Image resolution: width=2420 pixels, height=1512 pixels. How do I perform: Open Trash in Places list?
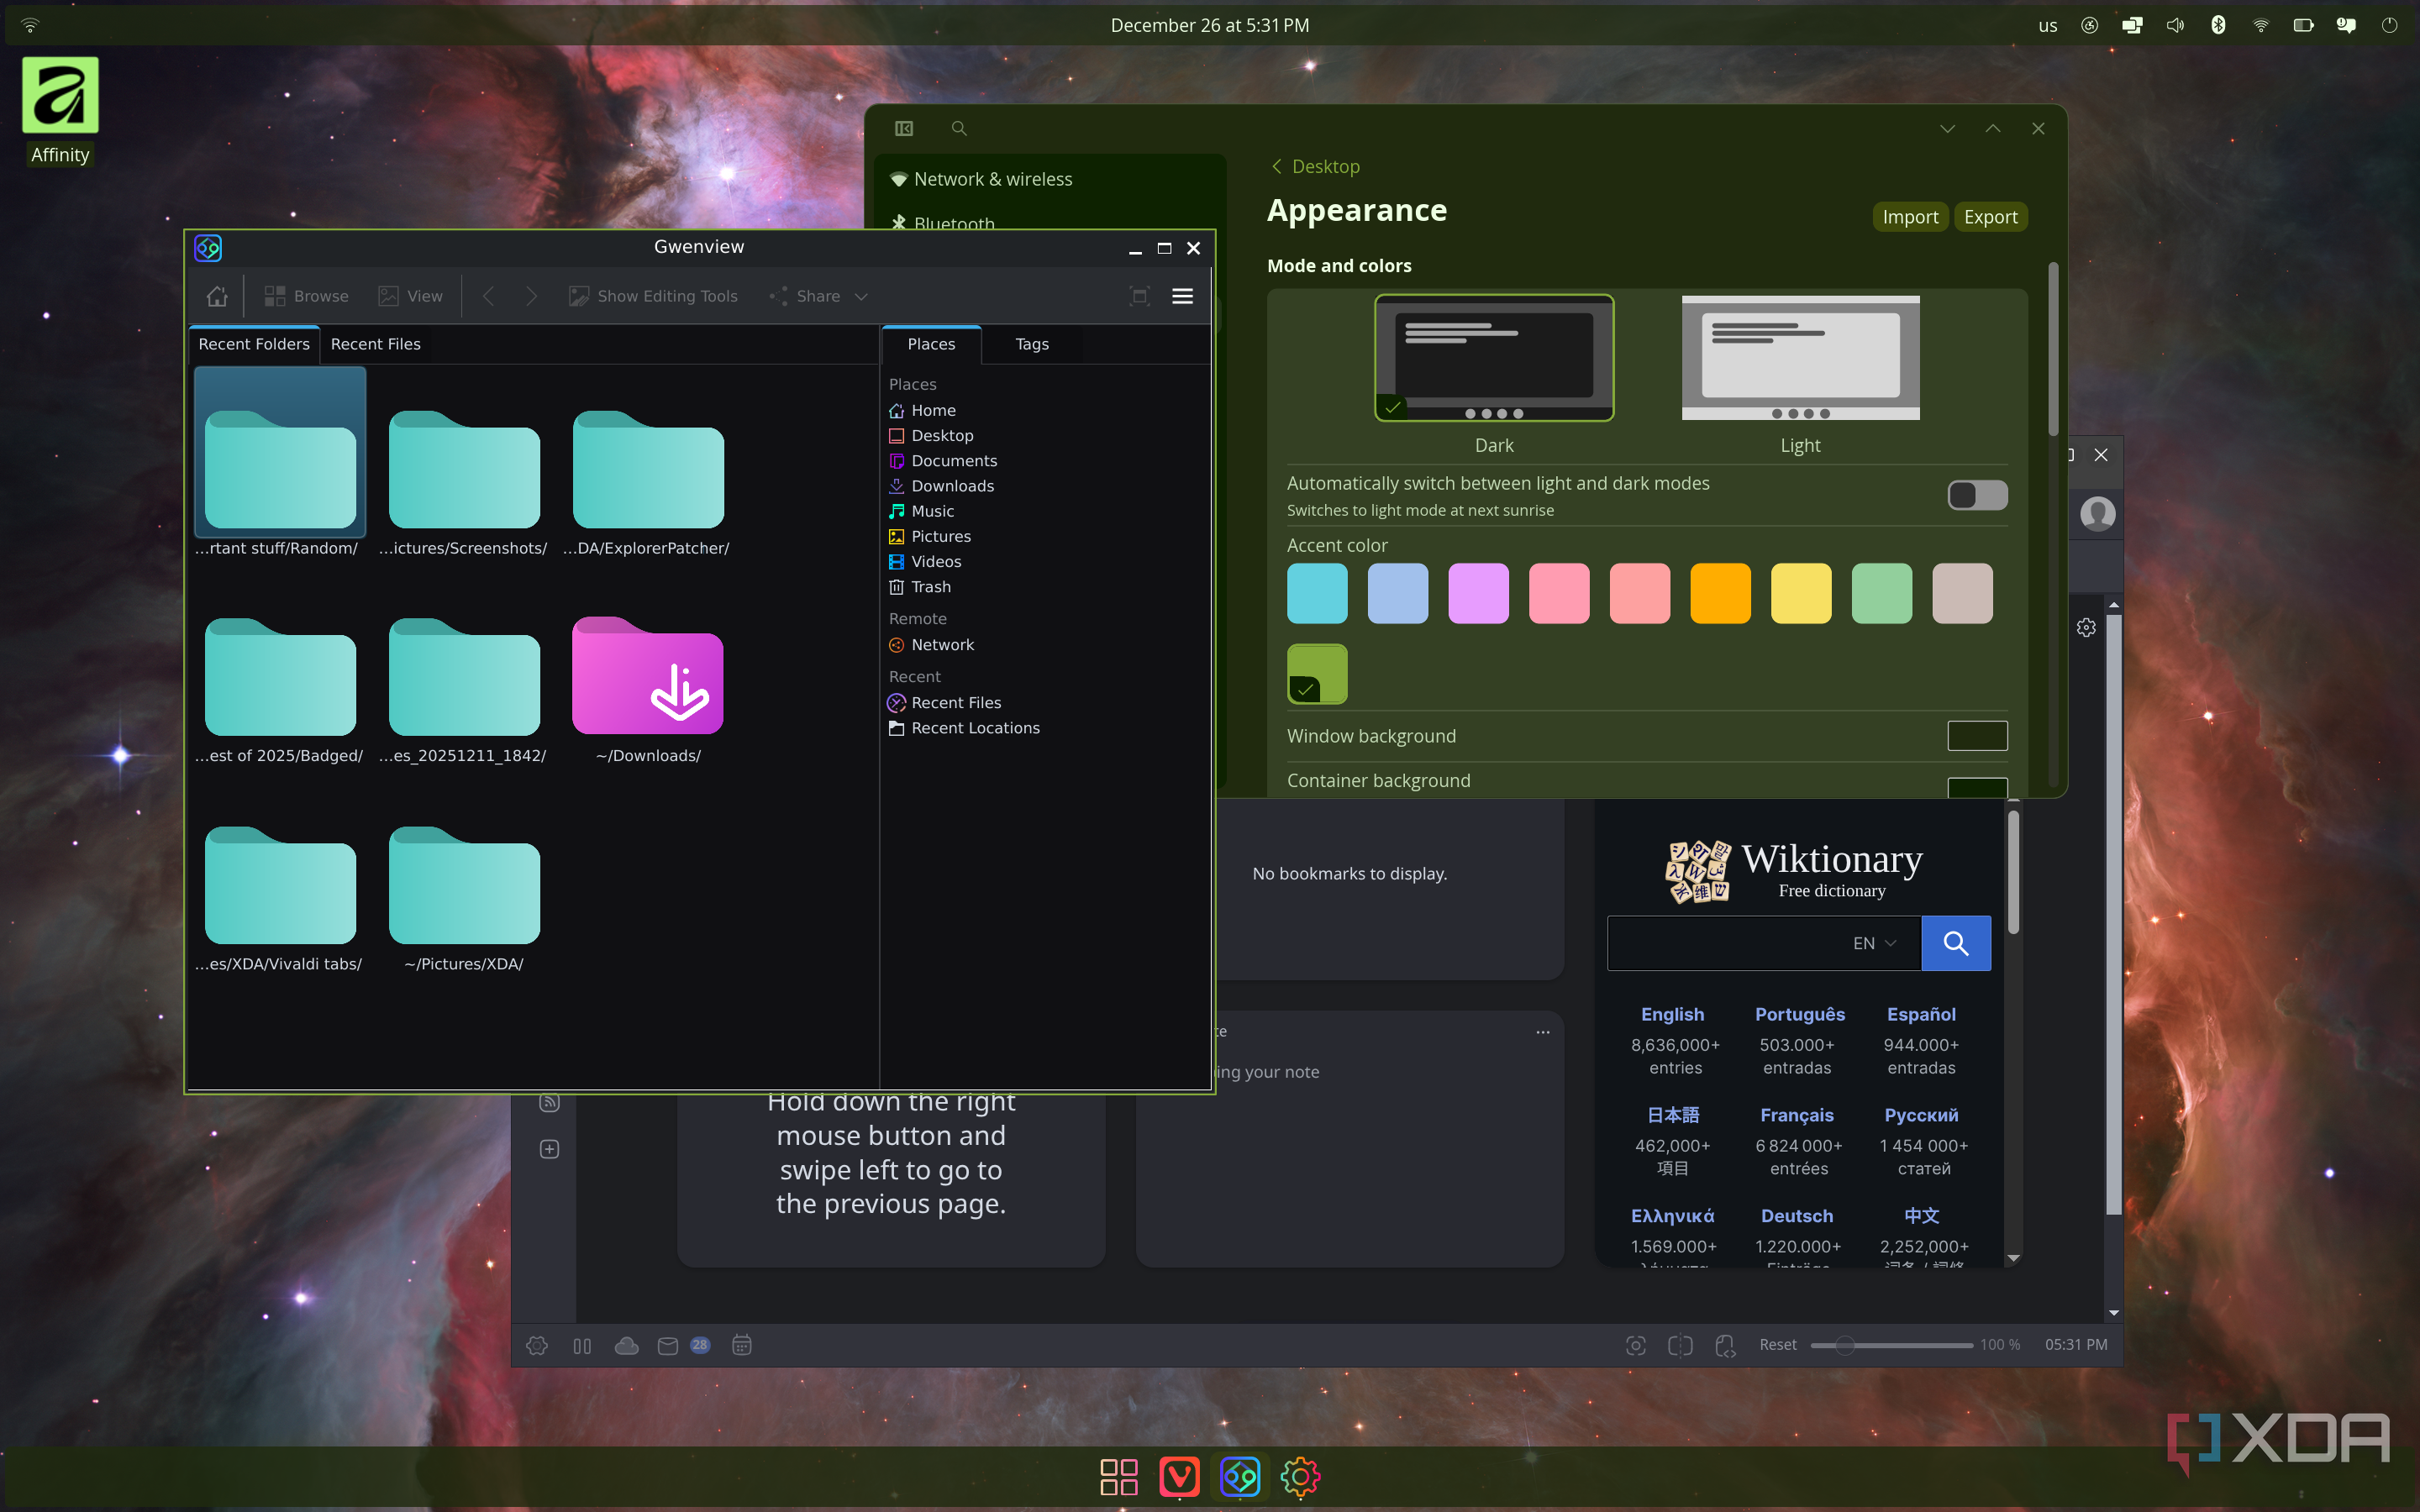[930, 587]
